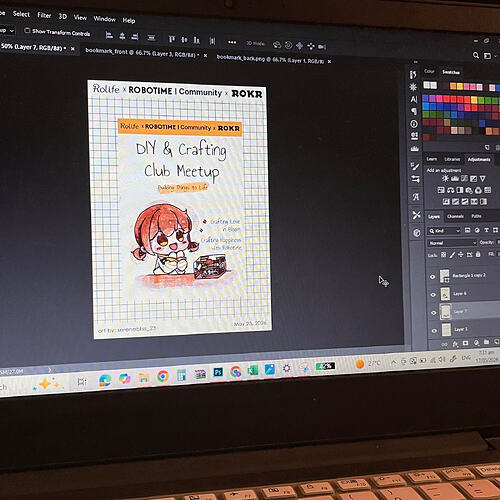Screen dimensions: 500x500
Task: Add a layer mask at panel bottom
Action: (x=466, y=343)
